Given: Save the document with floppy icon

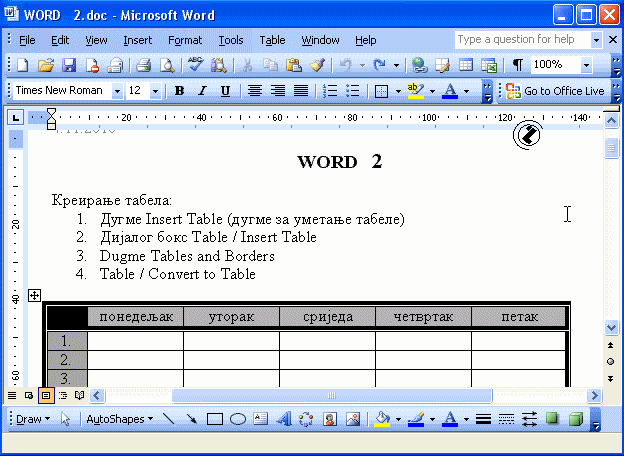Looking at the screenshot, I should (x=69, y=65).
